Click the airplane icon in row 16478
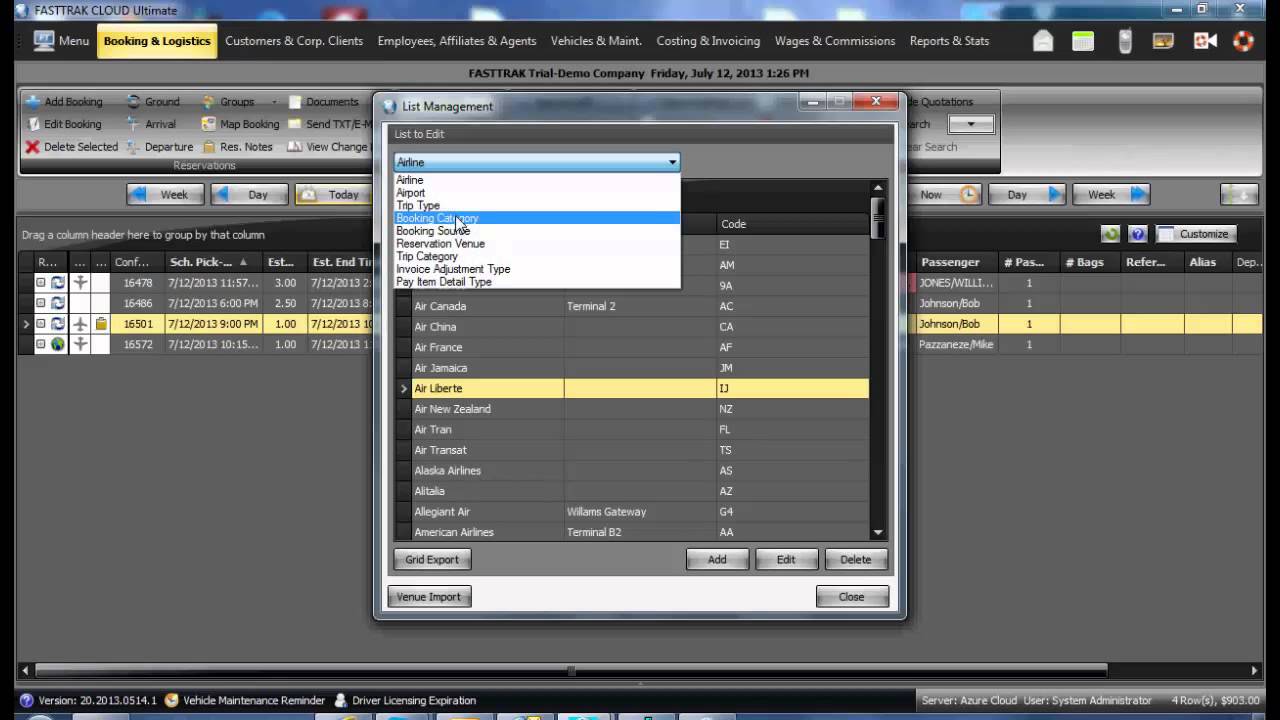1280x720 pixels. 81,283
